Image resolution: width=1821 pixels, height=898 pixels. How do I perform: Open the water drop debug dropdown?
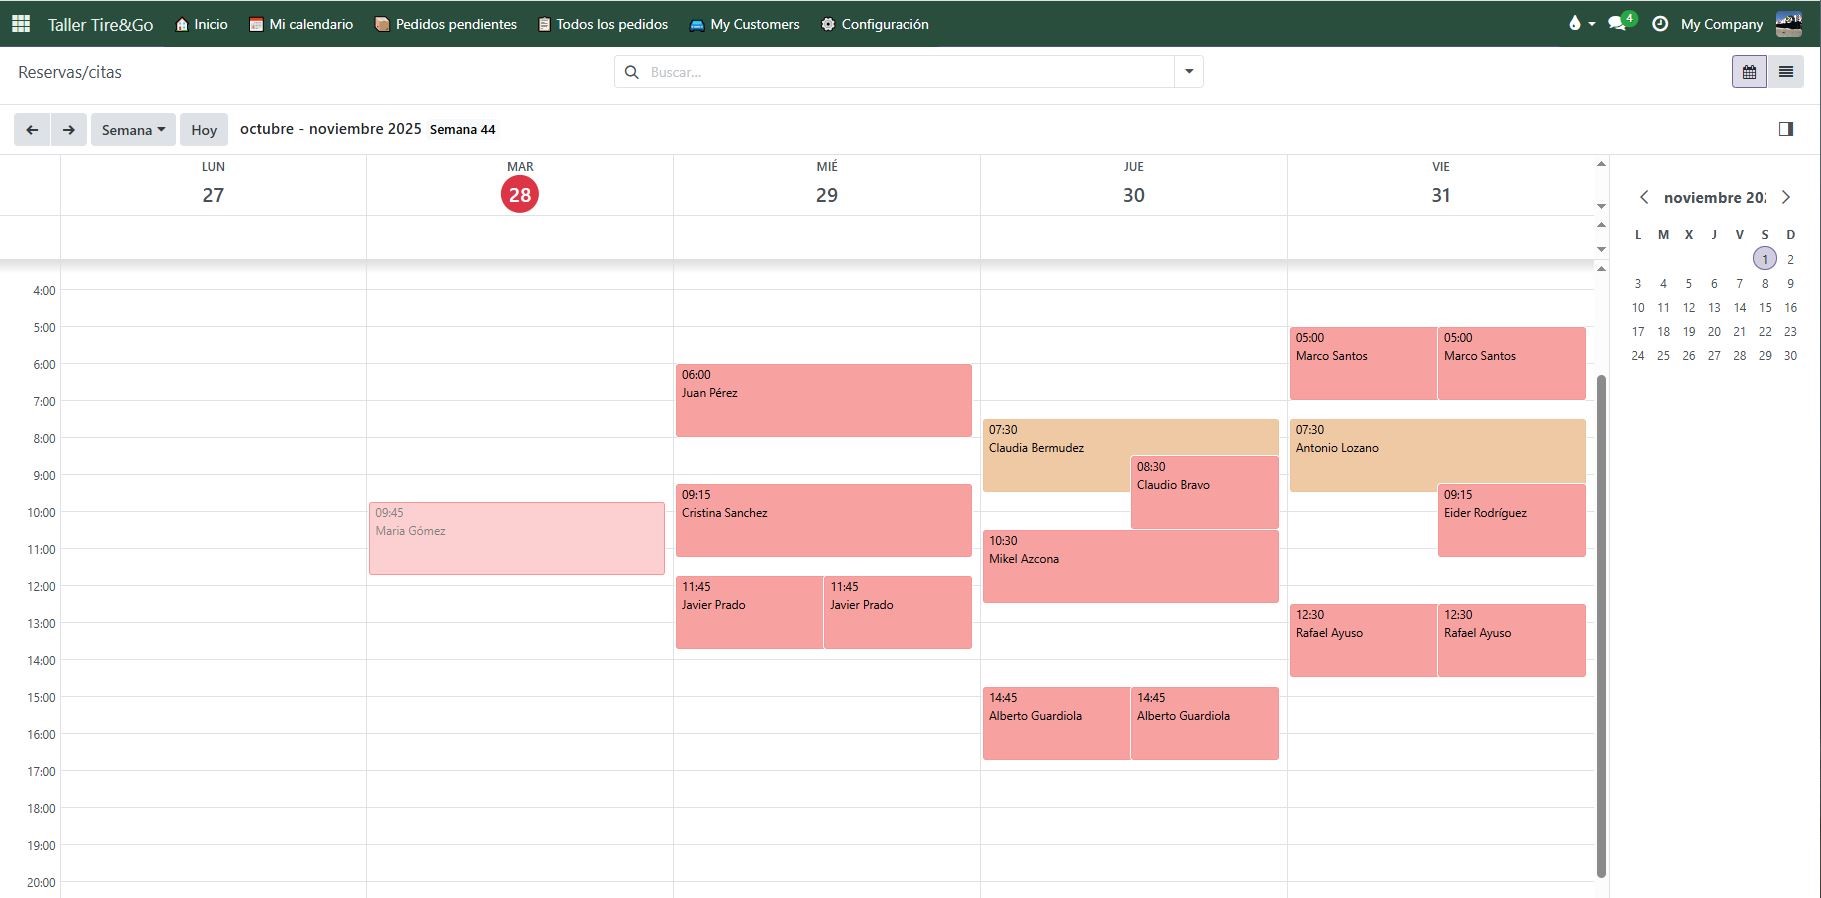[x=1580, y=24]
